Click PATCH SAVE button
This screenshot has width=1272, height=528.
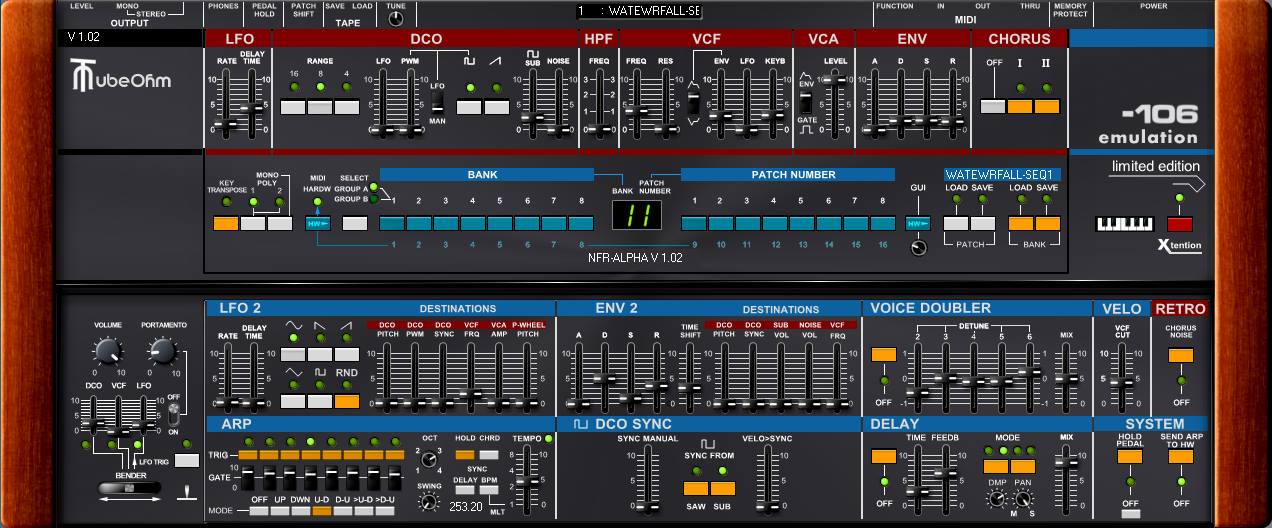pyautogui.click(x=983, y=223)
